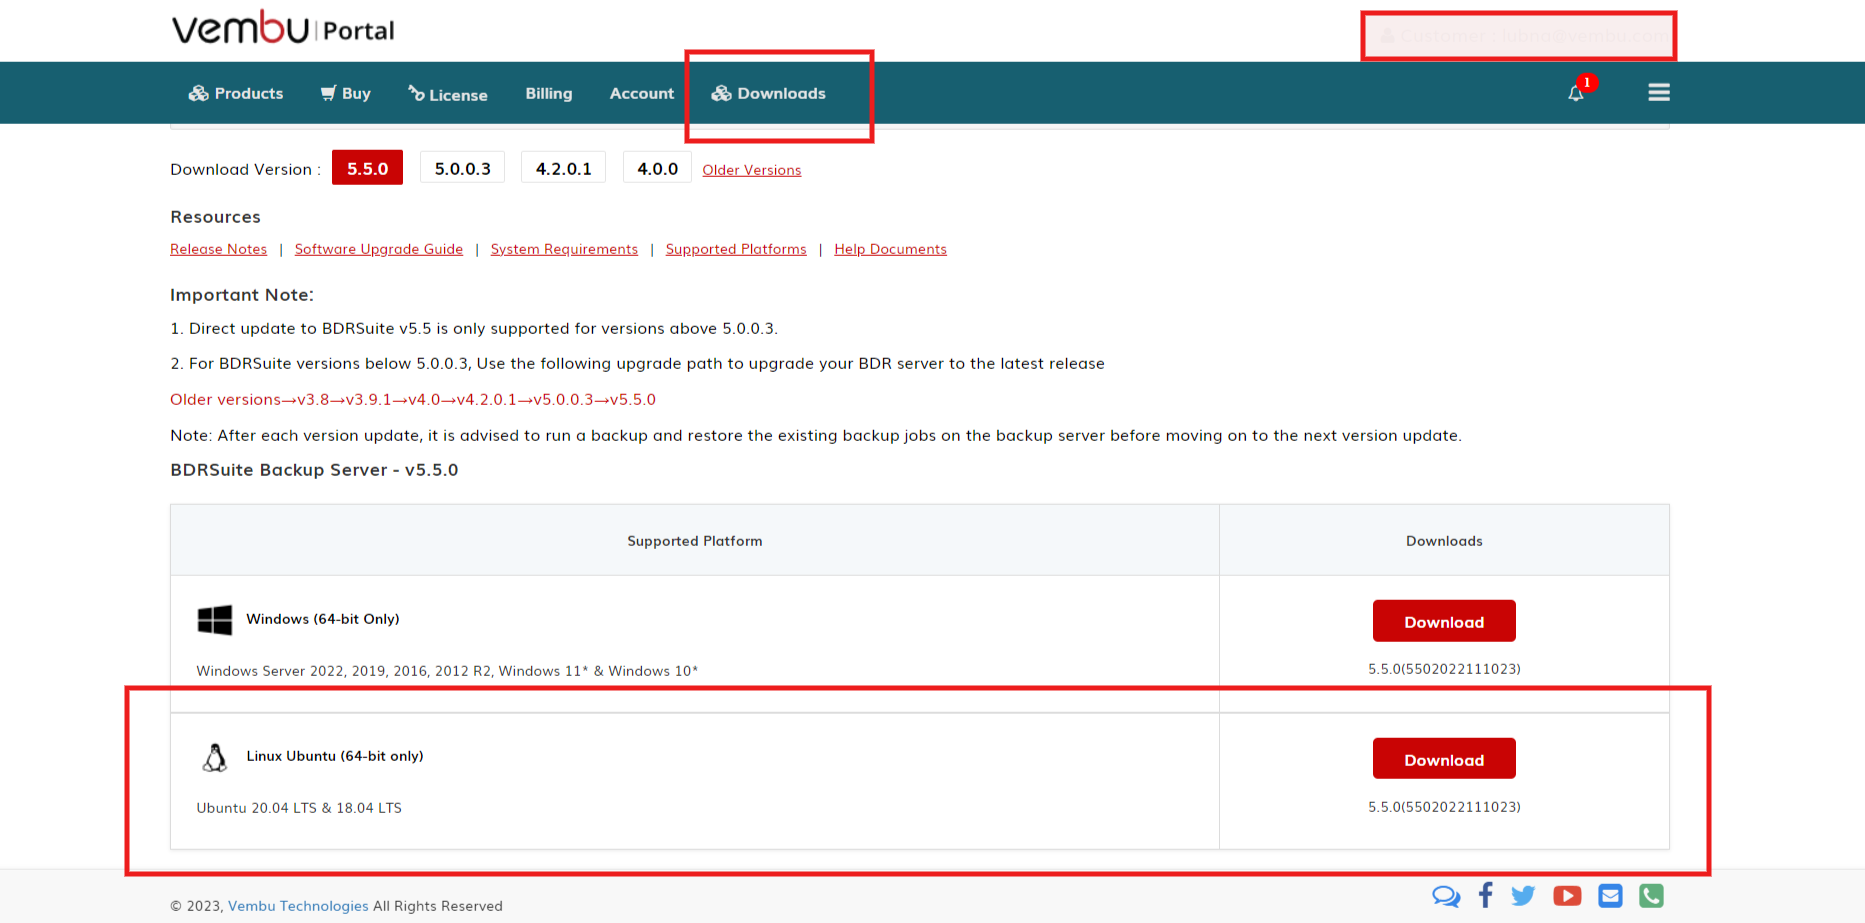Open the Help Documents link
The height and width of the screenshot is (923, 1865).
(x=890, y=249)
